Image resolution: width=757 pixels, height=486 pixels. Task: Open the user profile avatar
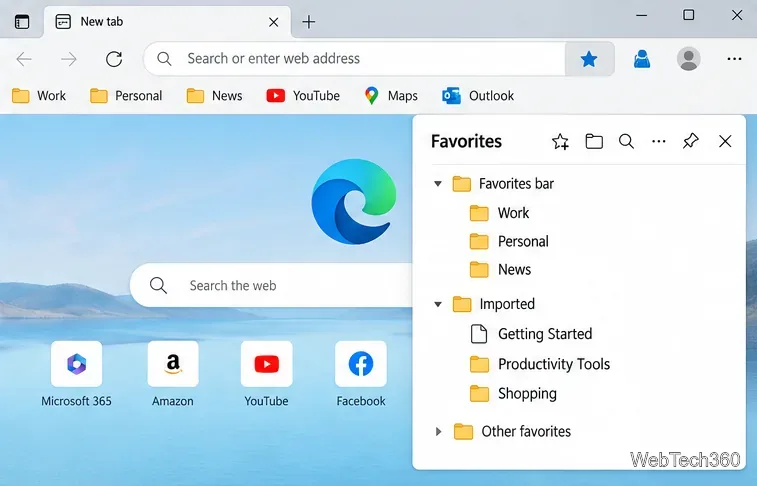pos(688,59)
